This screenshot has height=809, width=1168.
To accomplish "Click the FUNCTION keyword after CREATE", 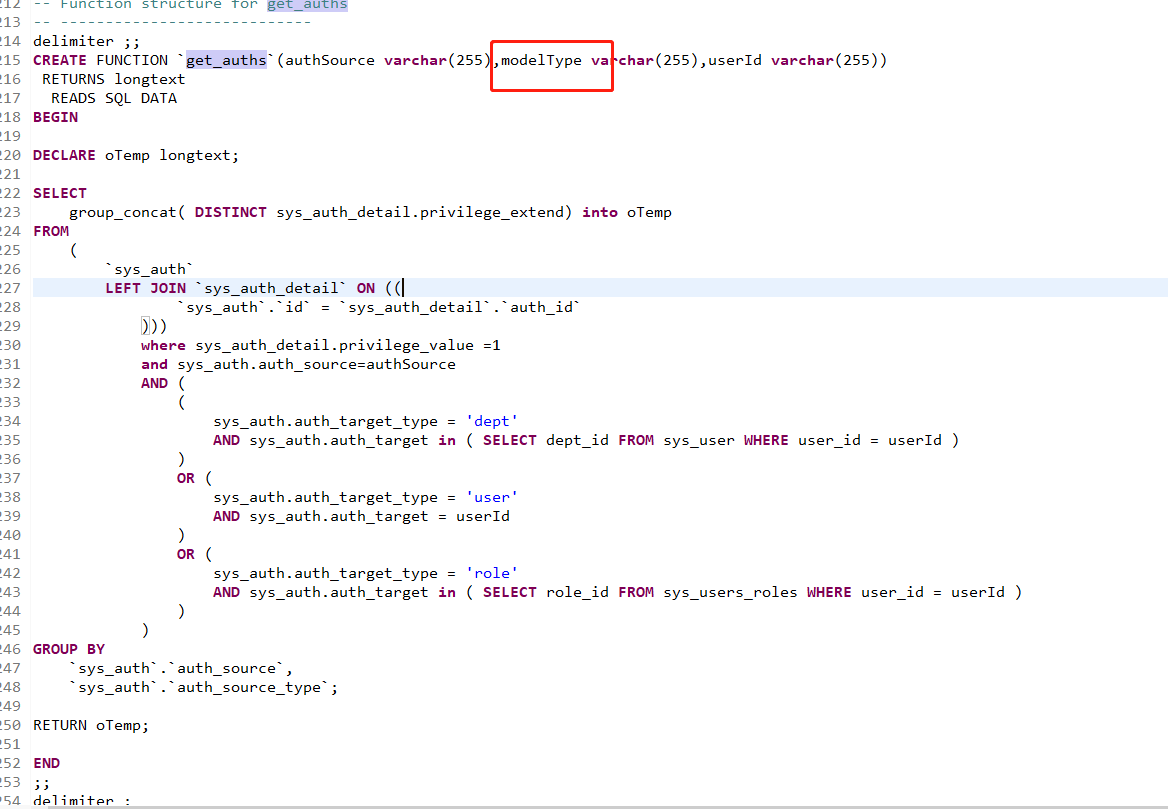I will [132, 60].
